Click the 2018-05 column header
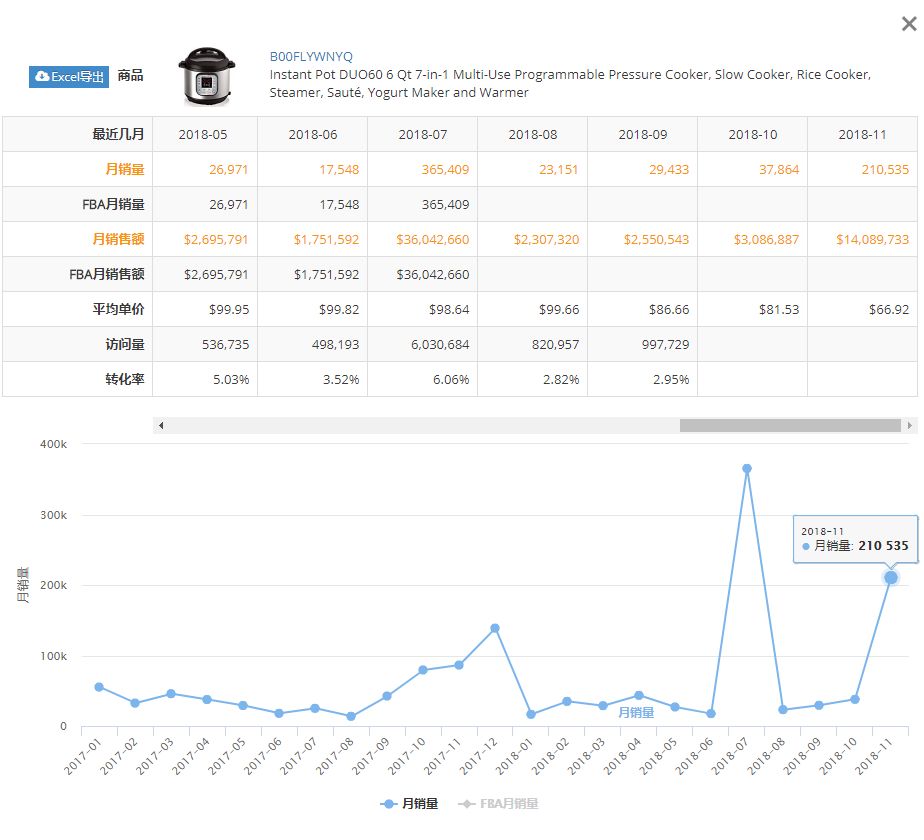Screen dimensions: 924x840 (203, 134)
